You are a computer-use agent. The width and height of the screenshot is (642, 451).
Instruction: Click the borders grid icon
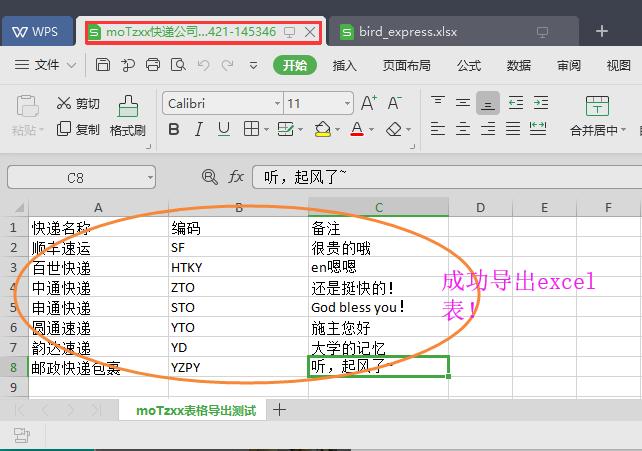coord(251,129)
